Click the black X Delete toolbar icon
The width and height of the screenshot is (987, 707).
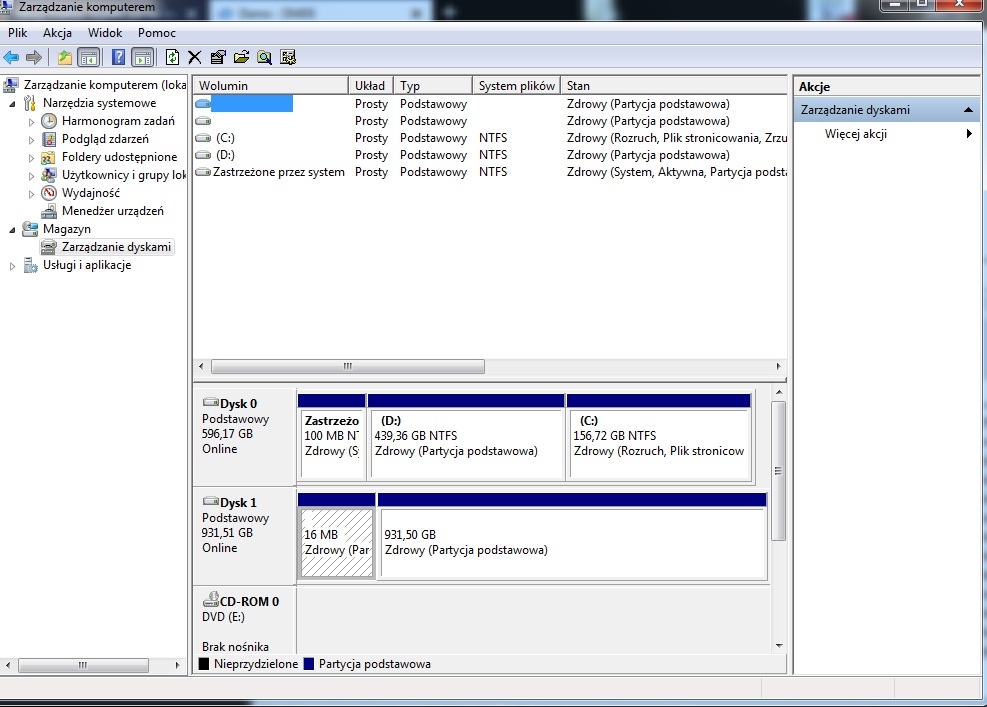pyautogui.click(x=195, y=58)
